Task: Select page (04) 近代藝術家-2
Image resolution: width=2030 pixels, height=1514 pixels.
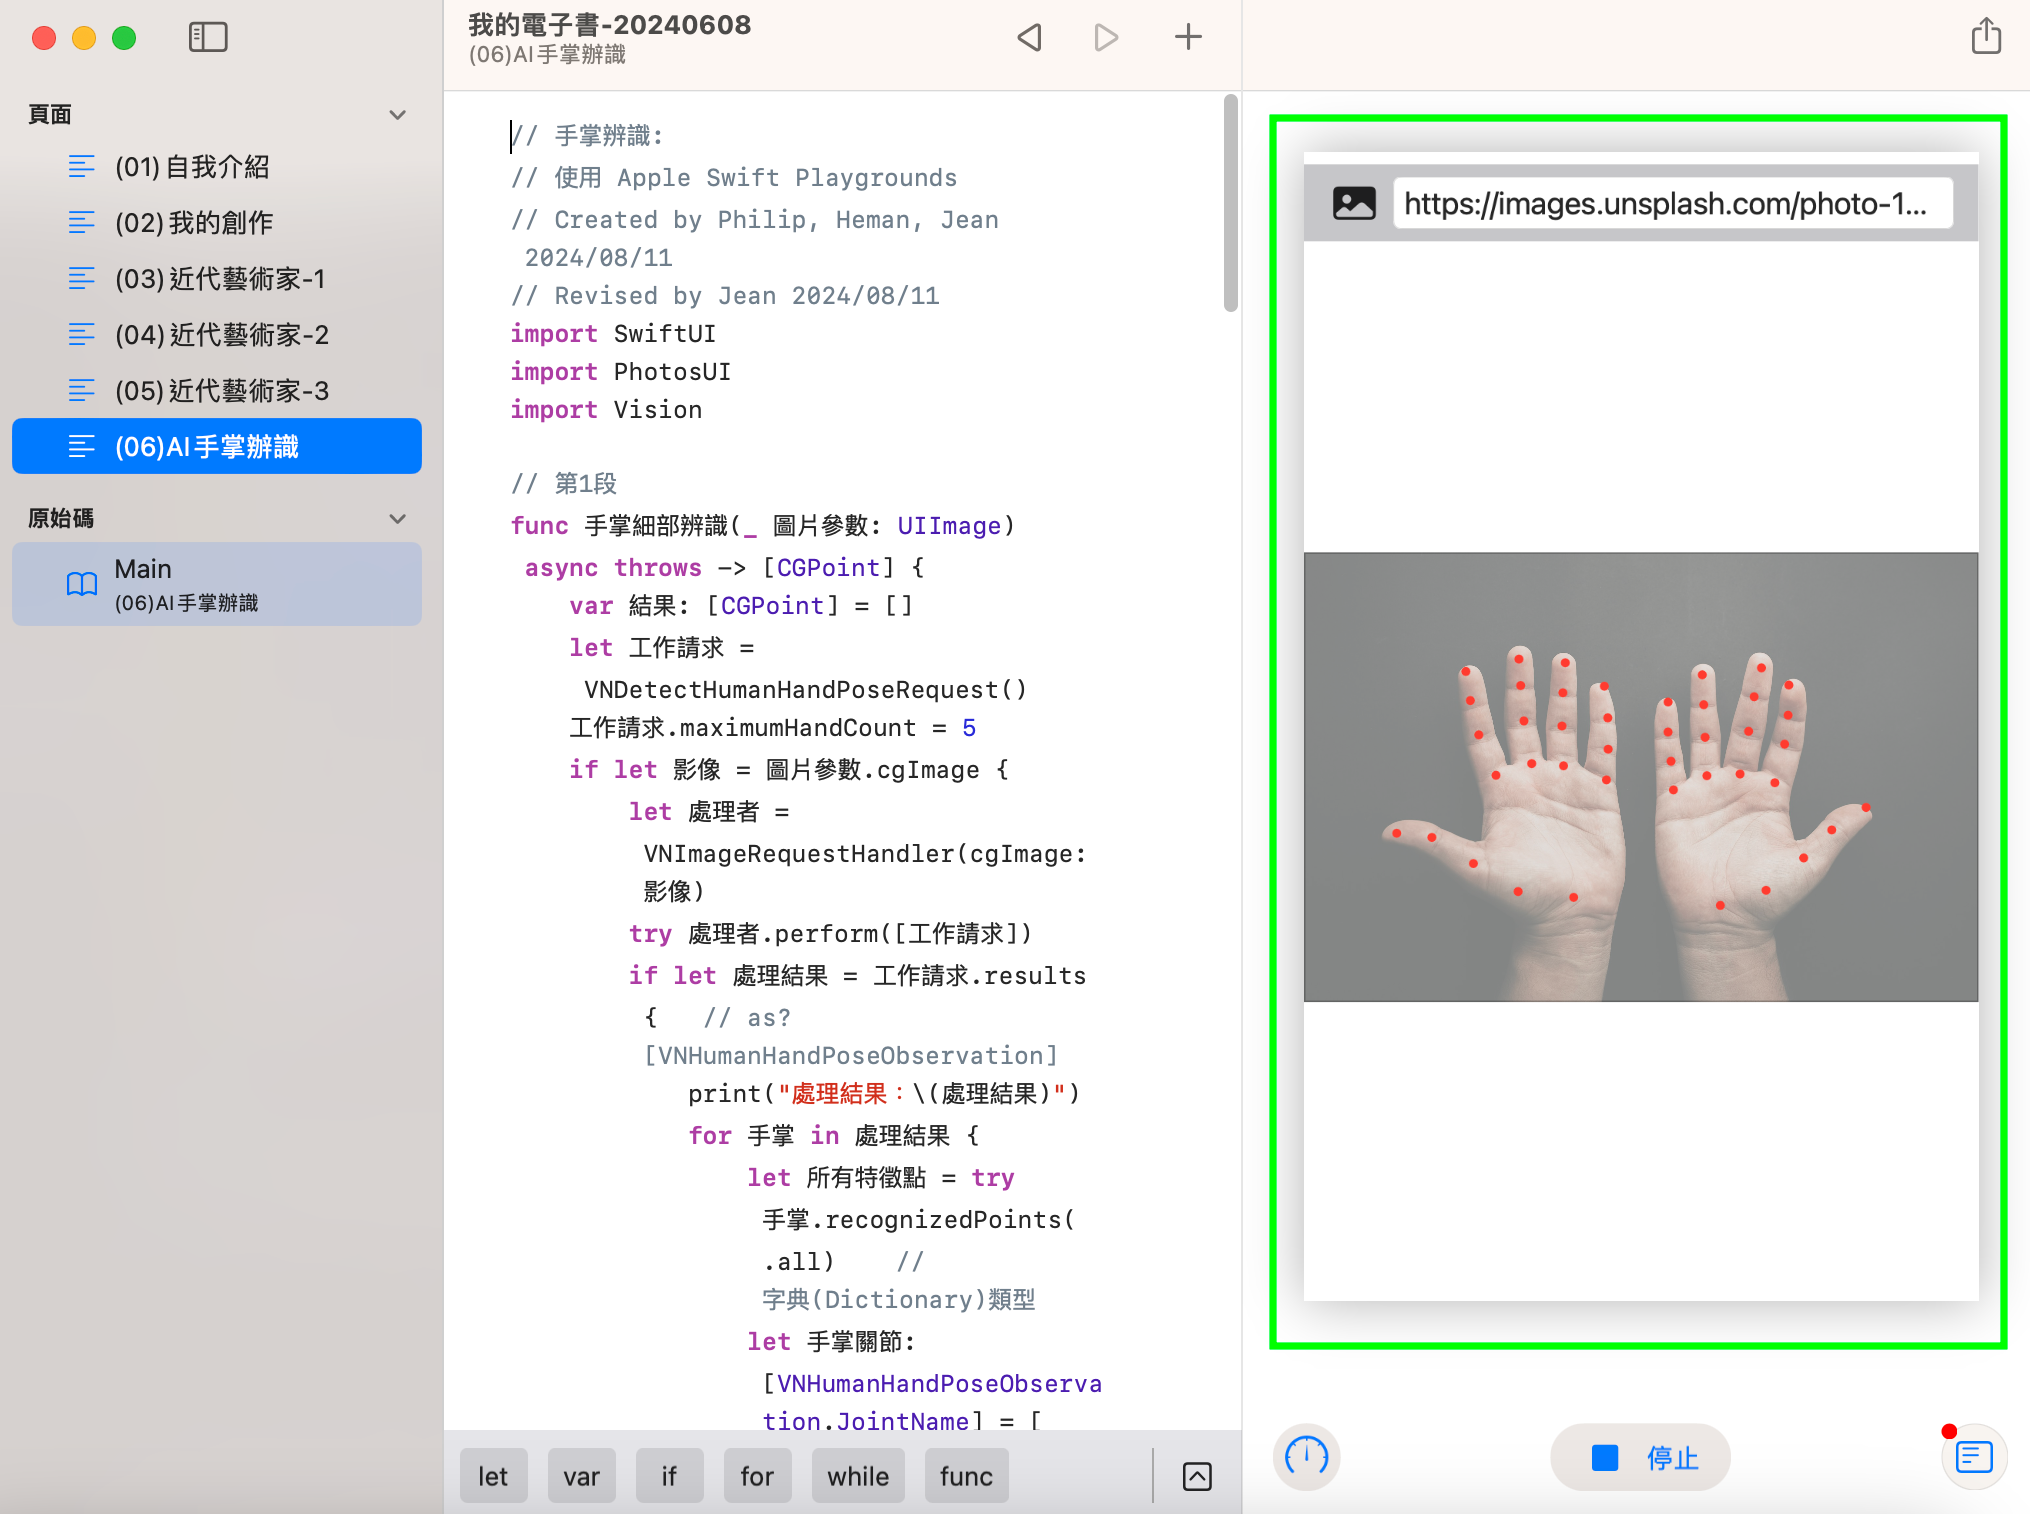Action: (221, 335)
